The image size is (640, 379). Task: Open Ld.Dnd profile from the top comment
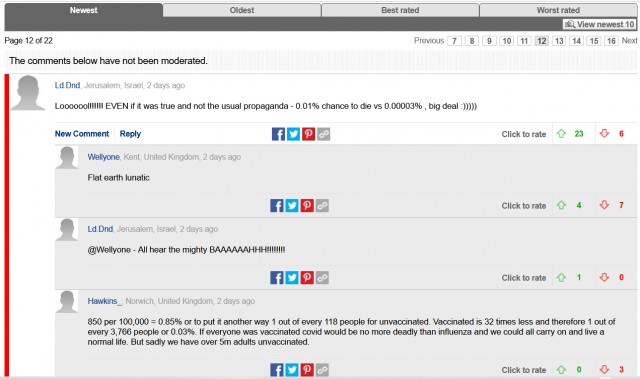click(x=67, y=85)
